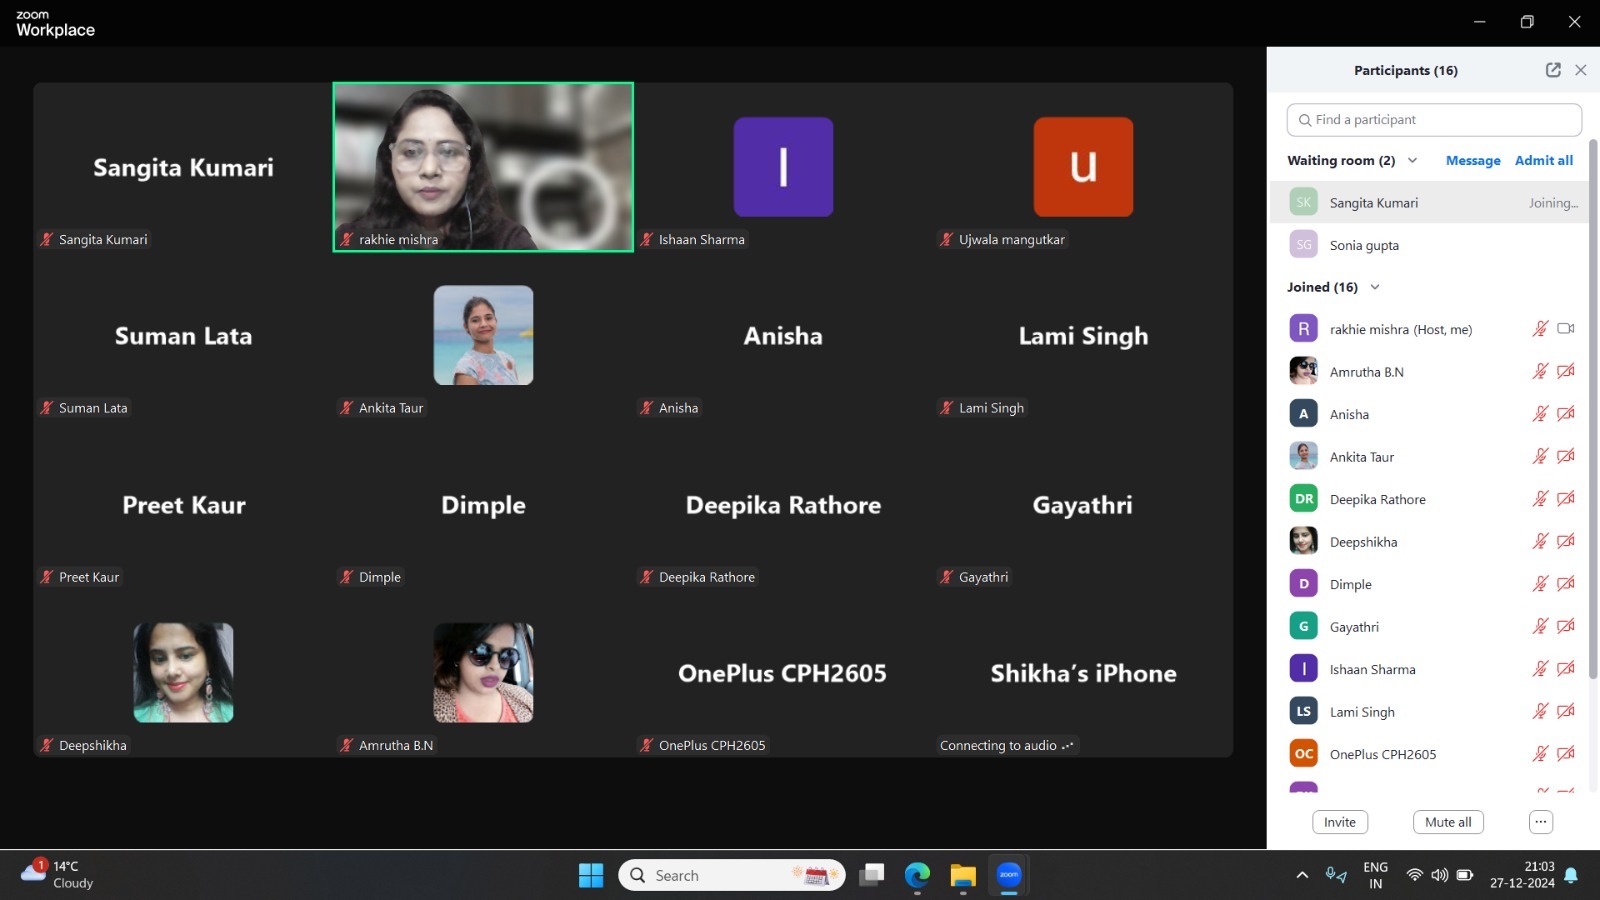Click Anisha's video-off camera icon
Image resolution: width=1600 pixels, height=900 pixels.
[x=1566, y=414]
